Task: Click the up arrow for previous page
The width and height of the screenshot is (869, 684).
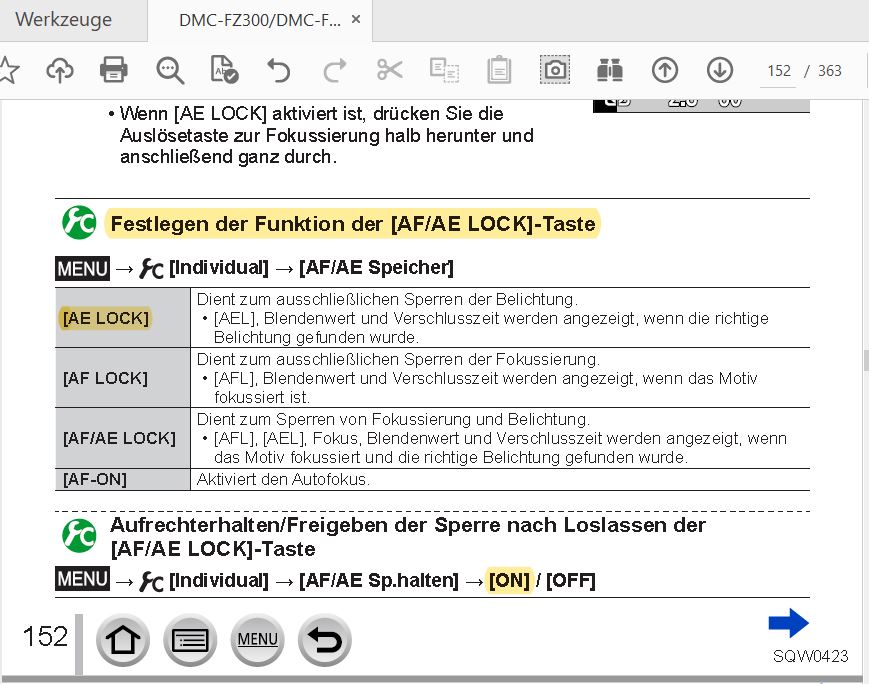Action: click(x=665, y=70)
